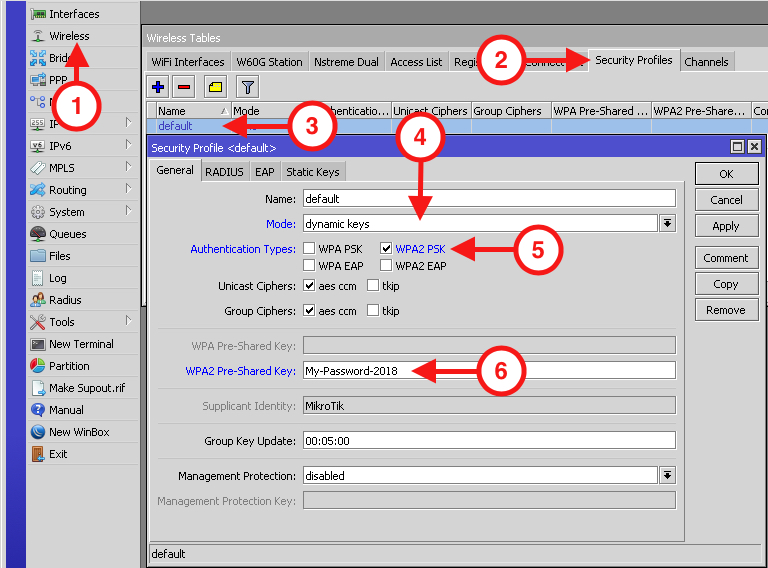The image size is (768, 568).
Task: Toggle Unicast Ciphers tkip checkbox
Action: tap(373, 285)
